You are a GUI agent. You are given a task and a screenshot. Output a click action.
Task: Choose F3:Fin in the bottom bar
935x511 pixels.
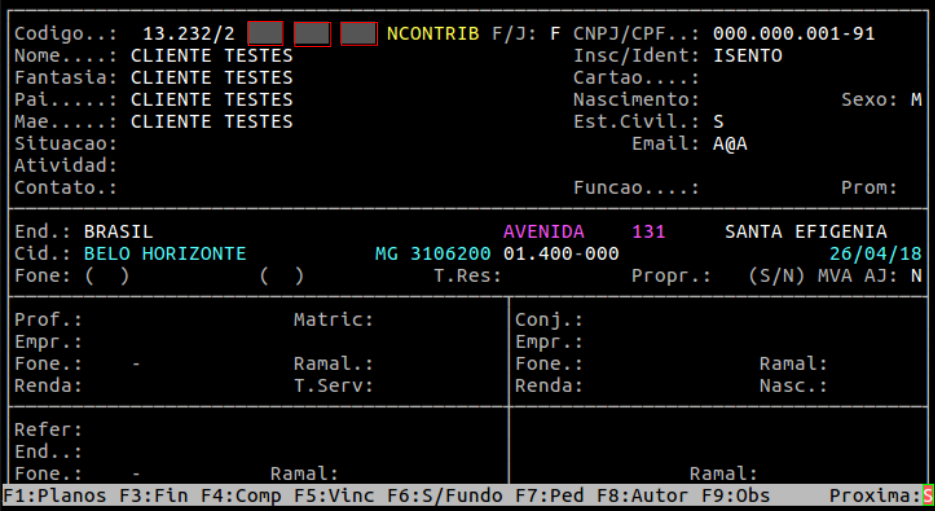click(154, 495)
